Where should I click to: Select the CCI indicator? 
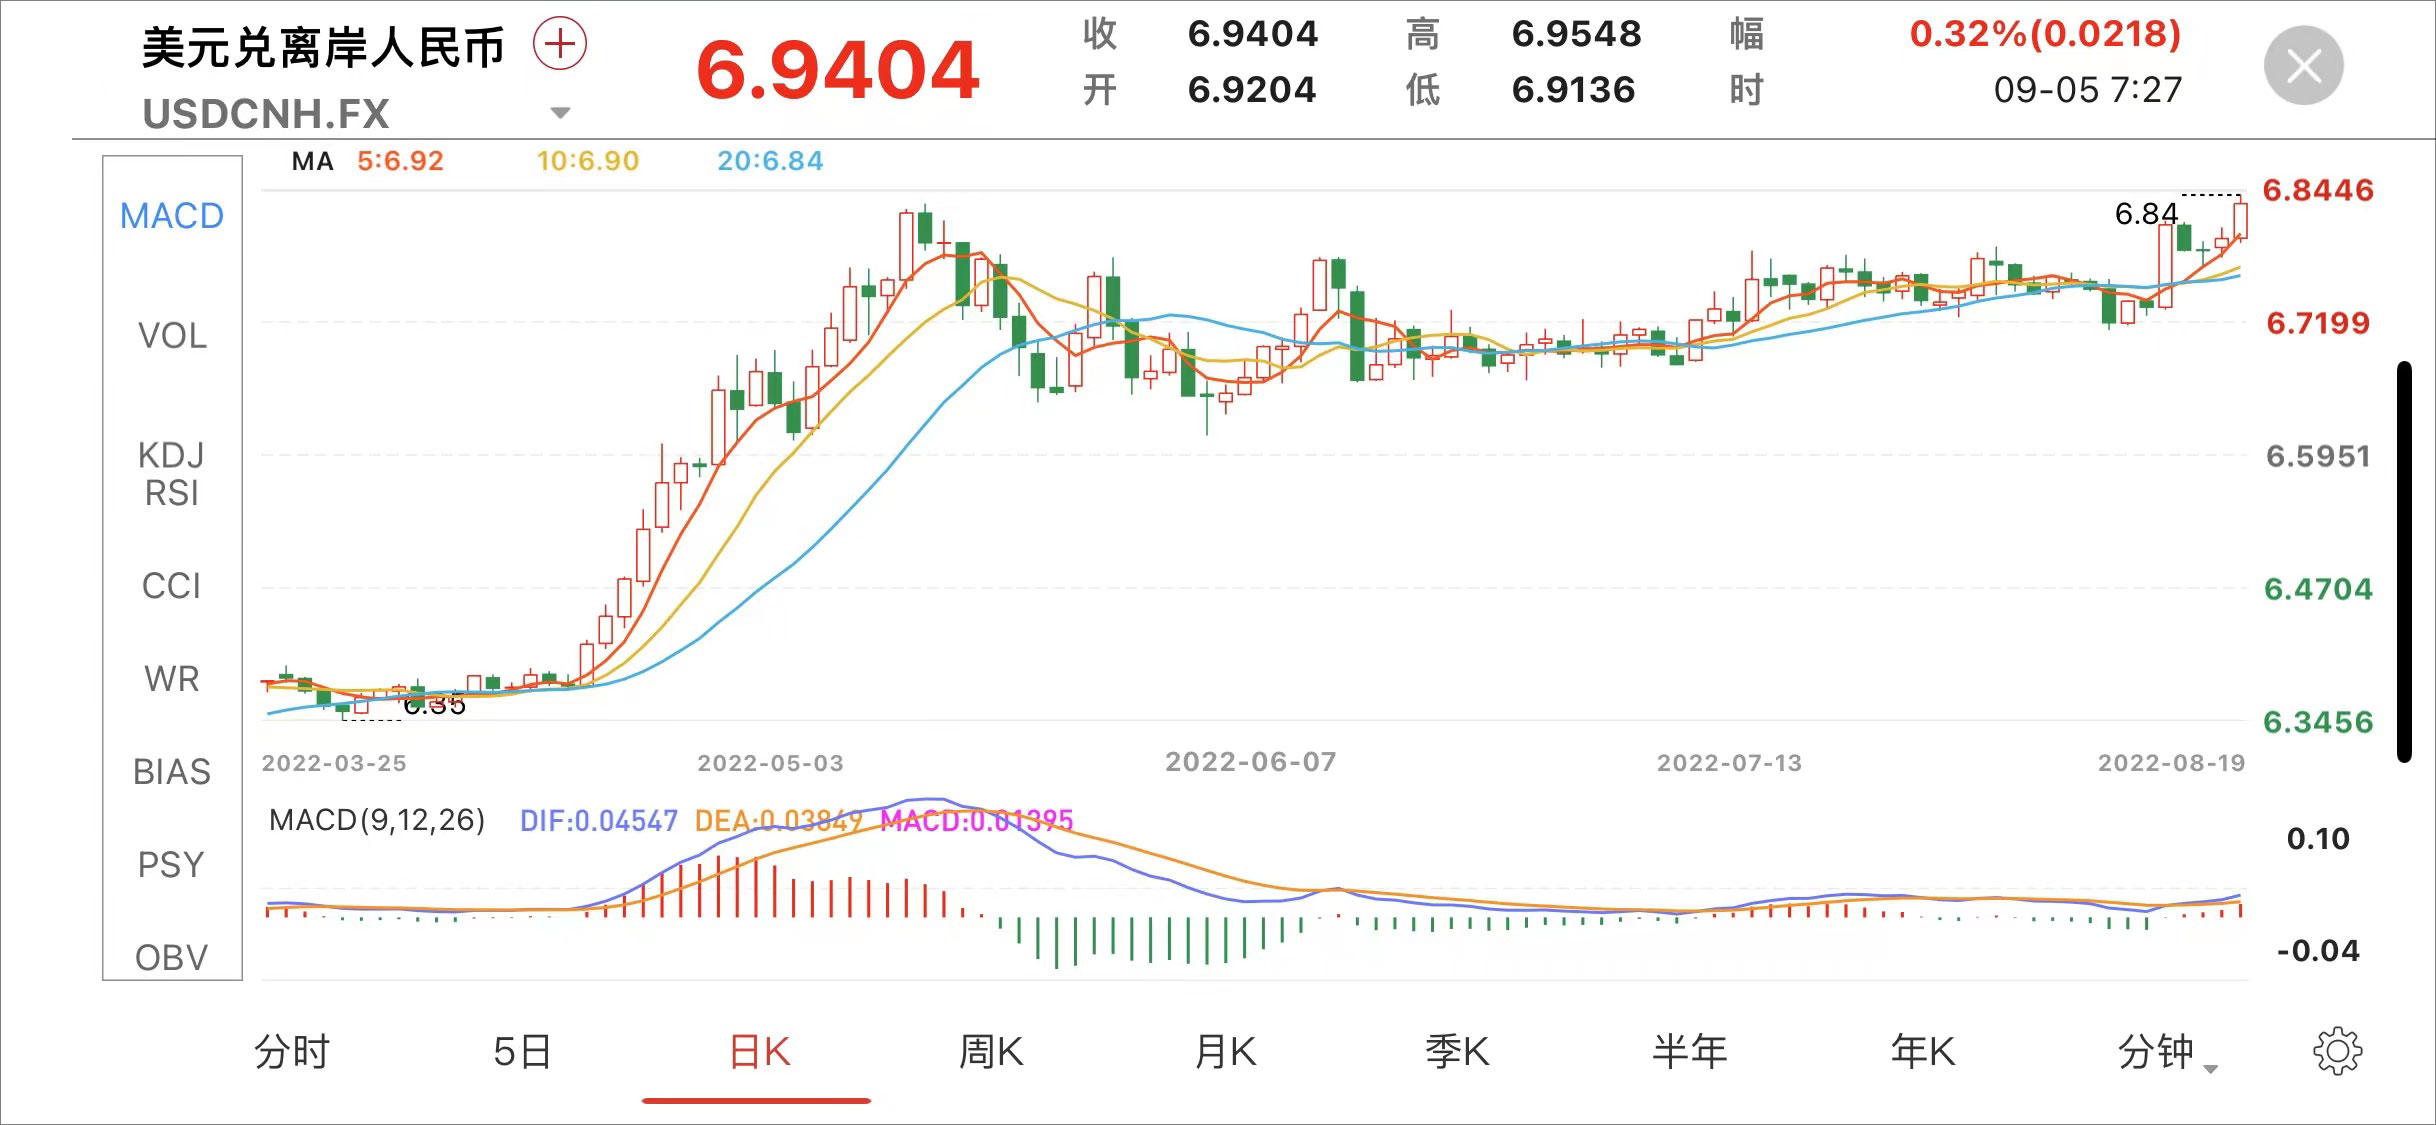point(172,586)
